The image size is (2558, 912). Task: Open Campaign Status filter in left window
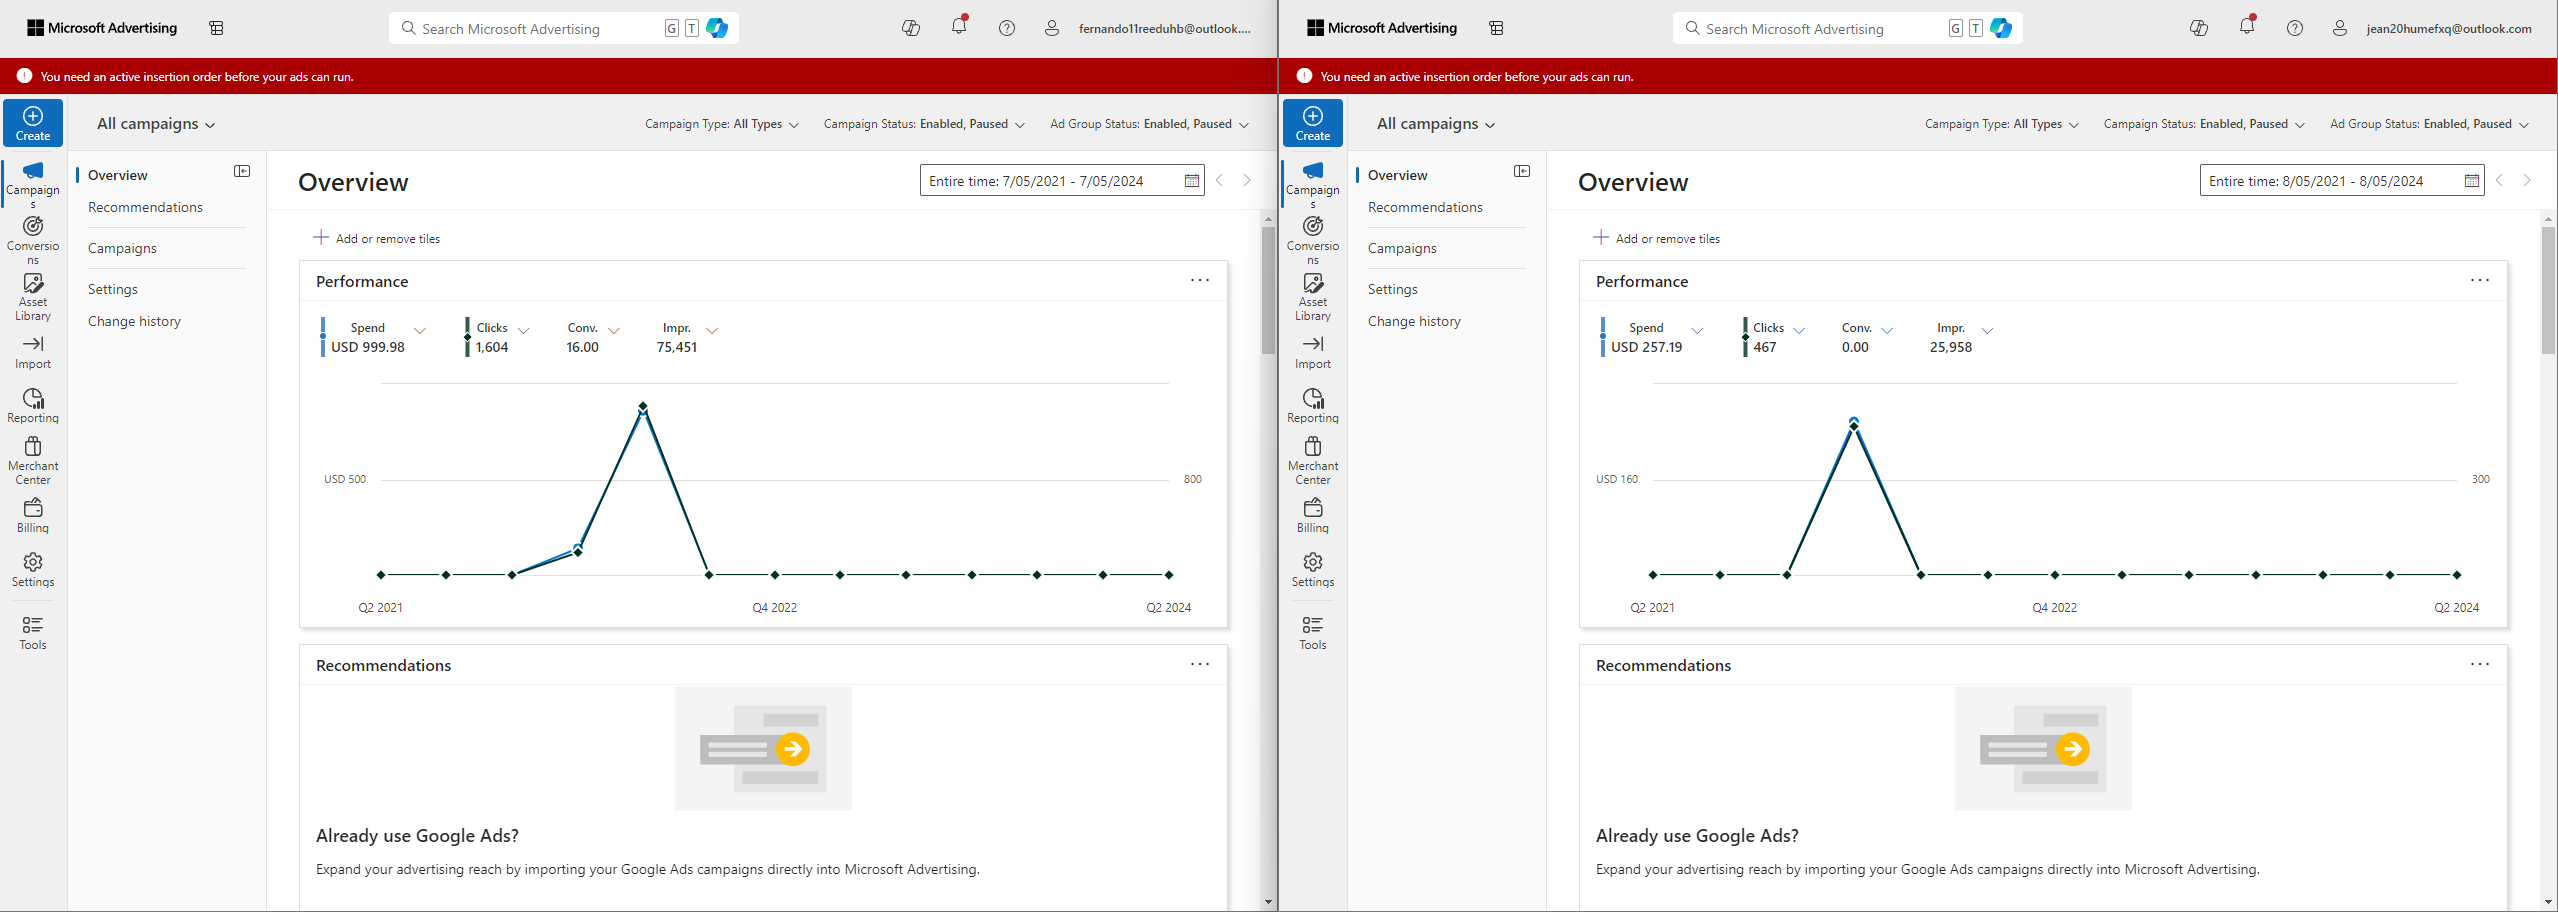[x=924, y=124]
